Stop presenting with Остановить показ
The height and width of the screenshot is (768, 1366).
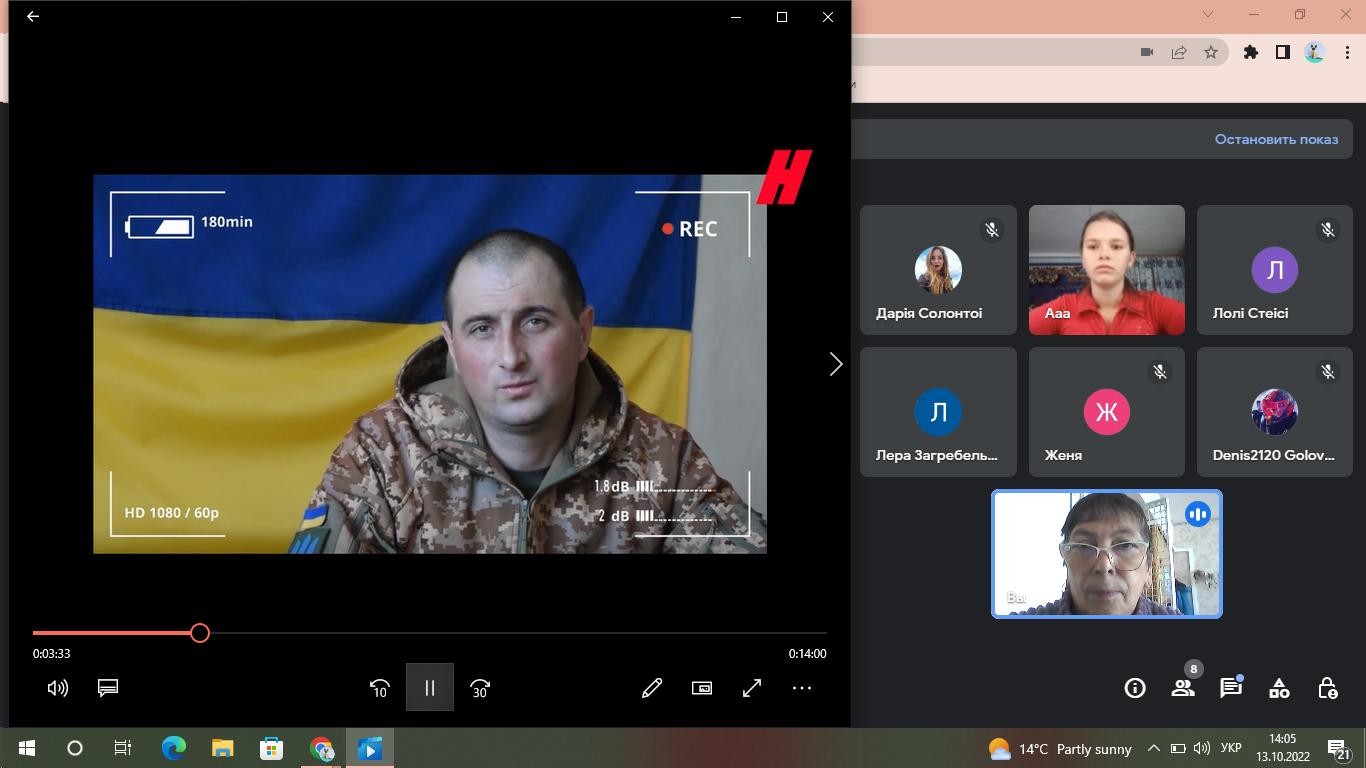[x=1276, y=139]
